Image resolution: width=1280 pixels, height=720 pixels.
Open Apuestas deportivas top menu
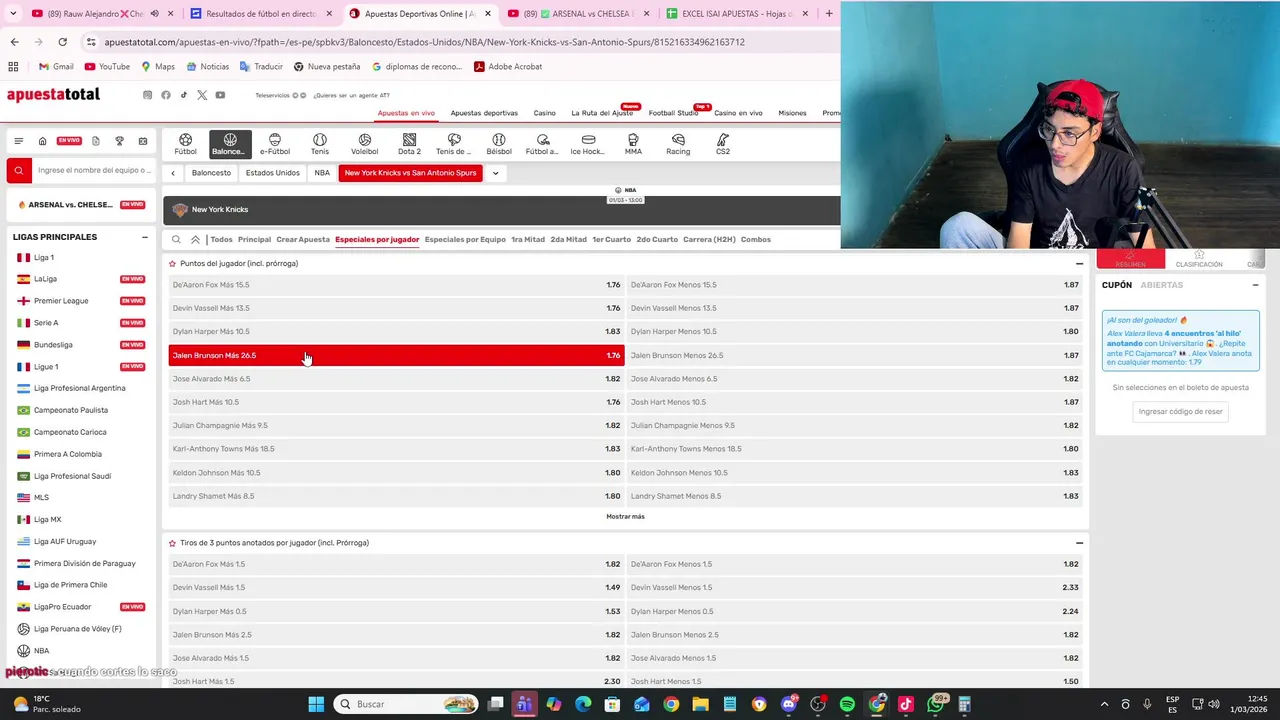(x=484, y=113)
